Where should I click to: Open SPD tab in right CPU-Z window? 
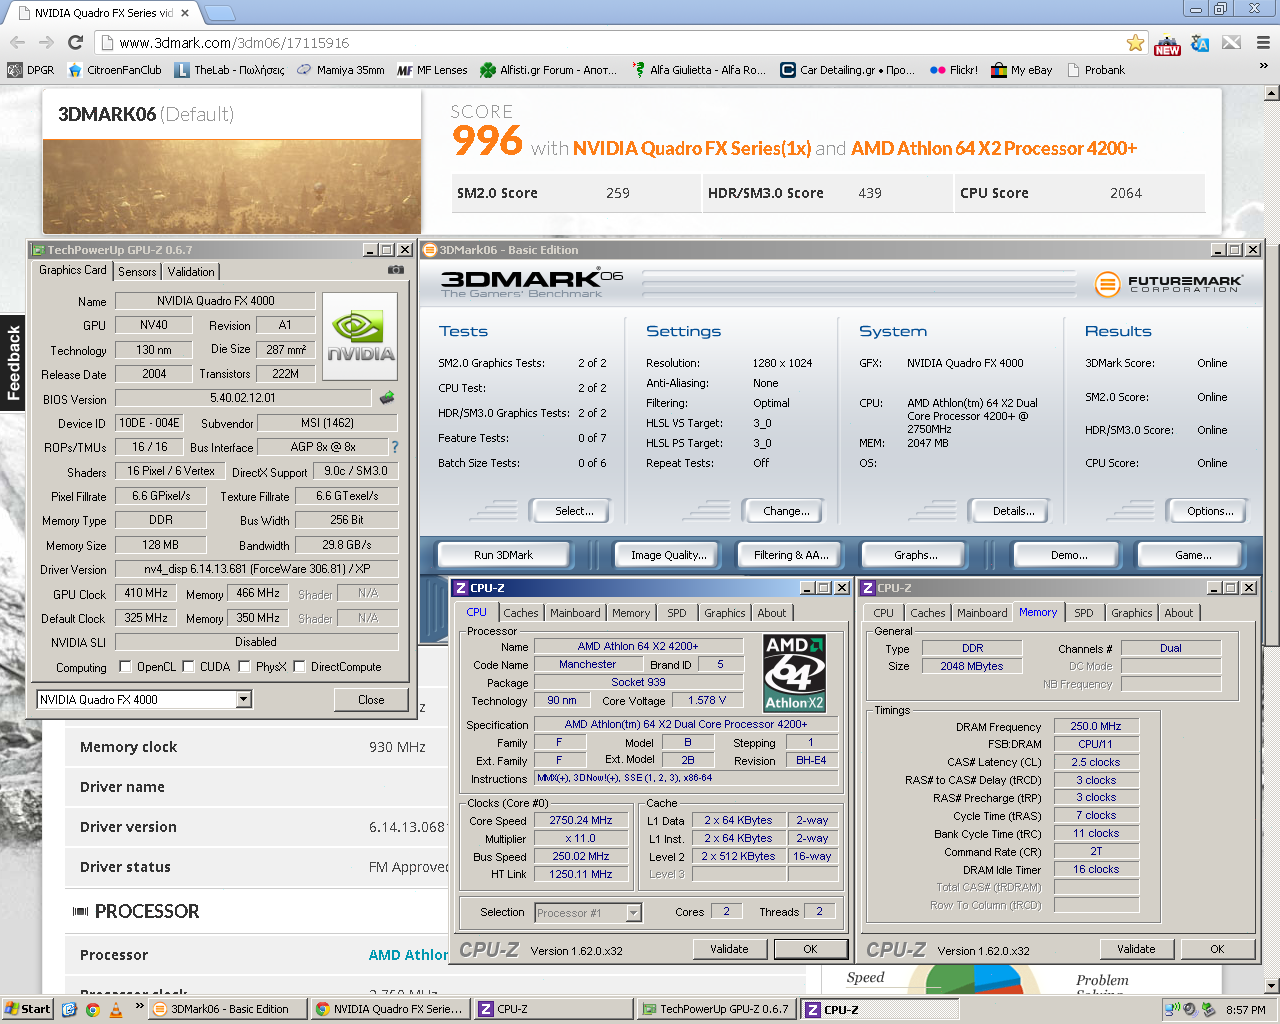tap(1084, 613)
